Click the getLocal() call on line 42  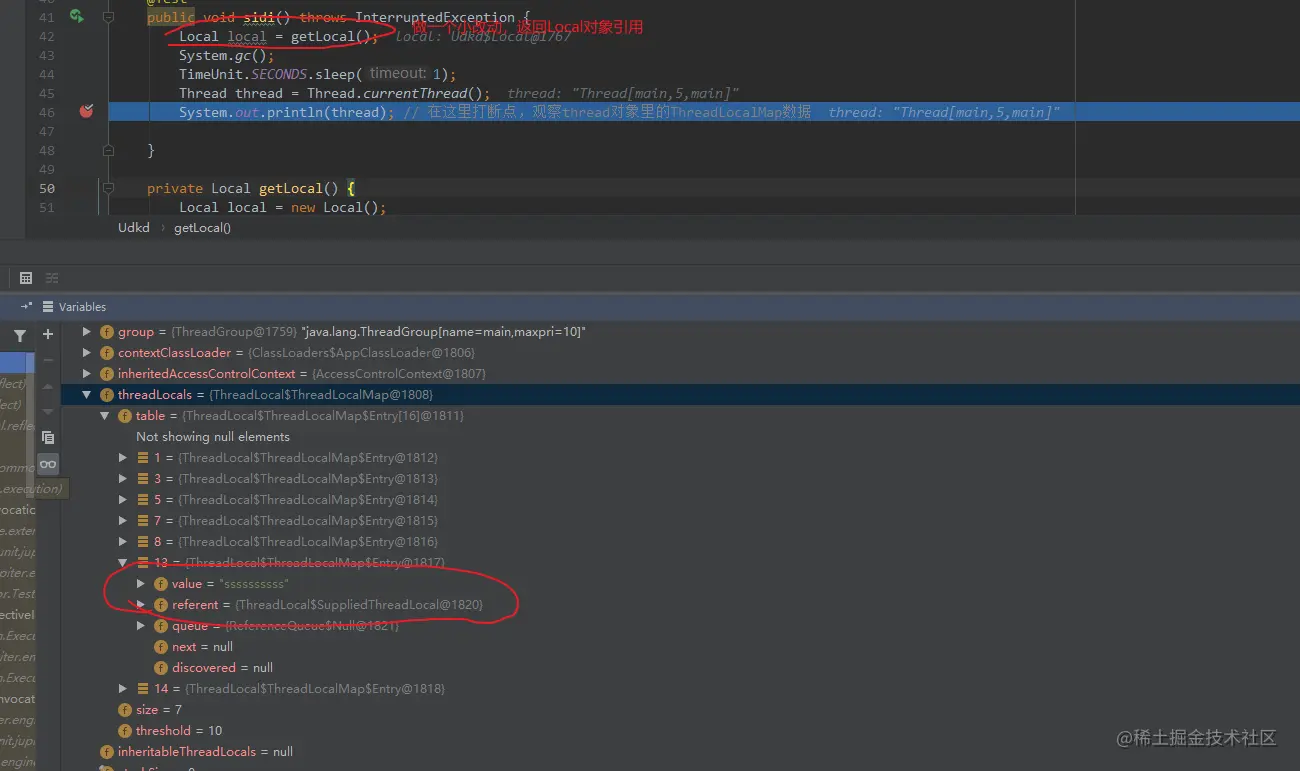point(331,37)
